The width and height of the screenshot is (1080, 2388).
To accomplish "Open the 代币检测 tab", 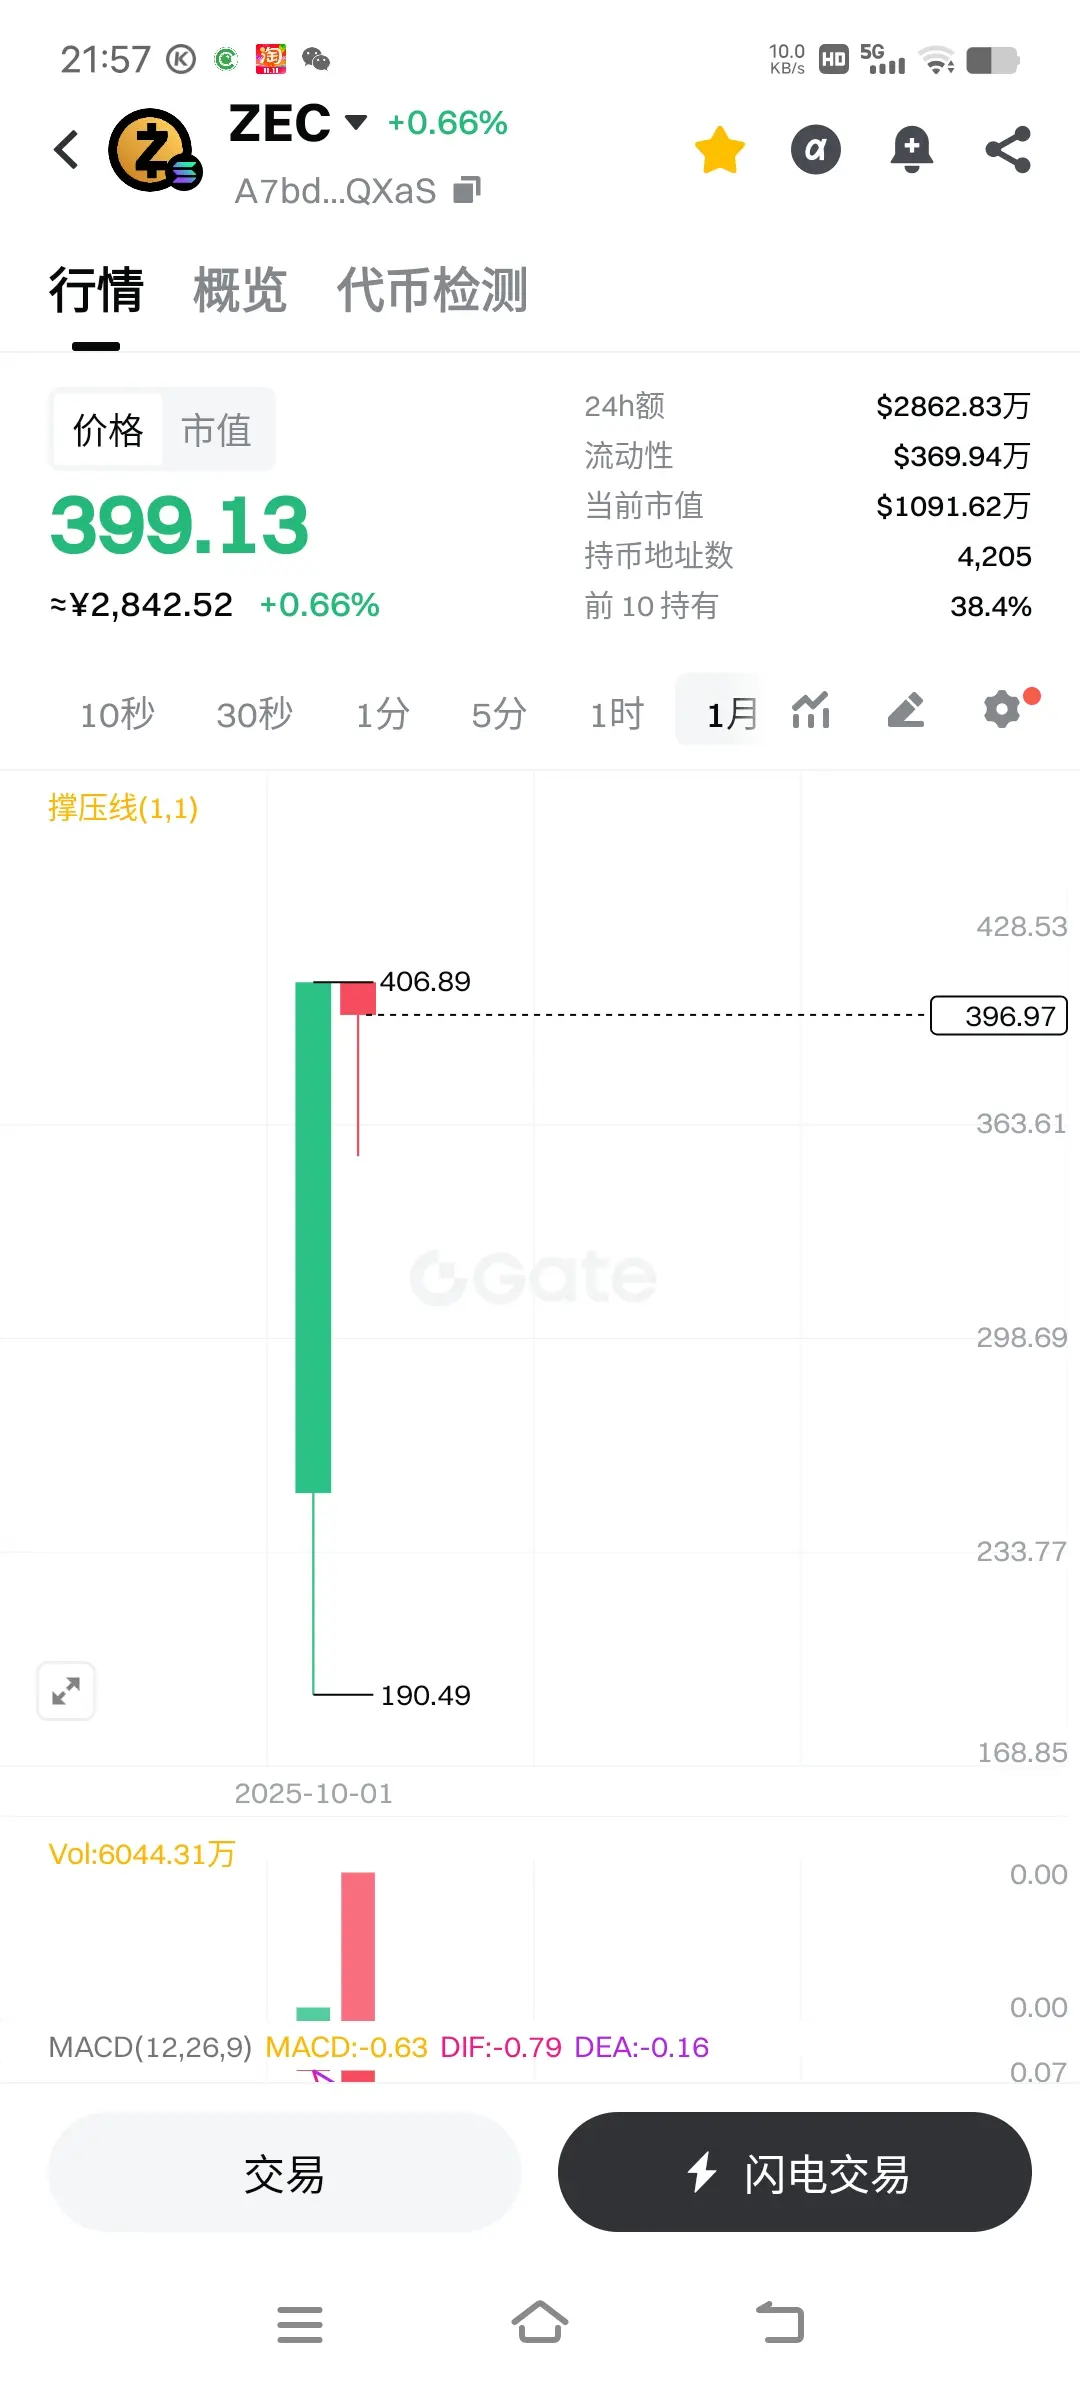I will [432, 291].
